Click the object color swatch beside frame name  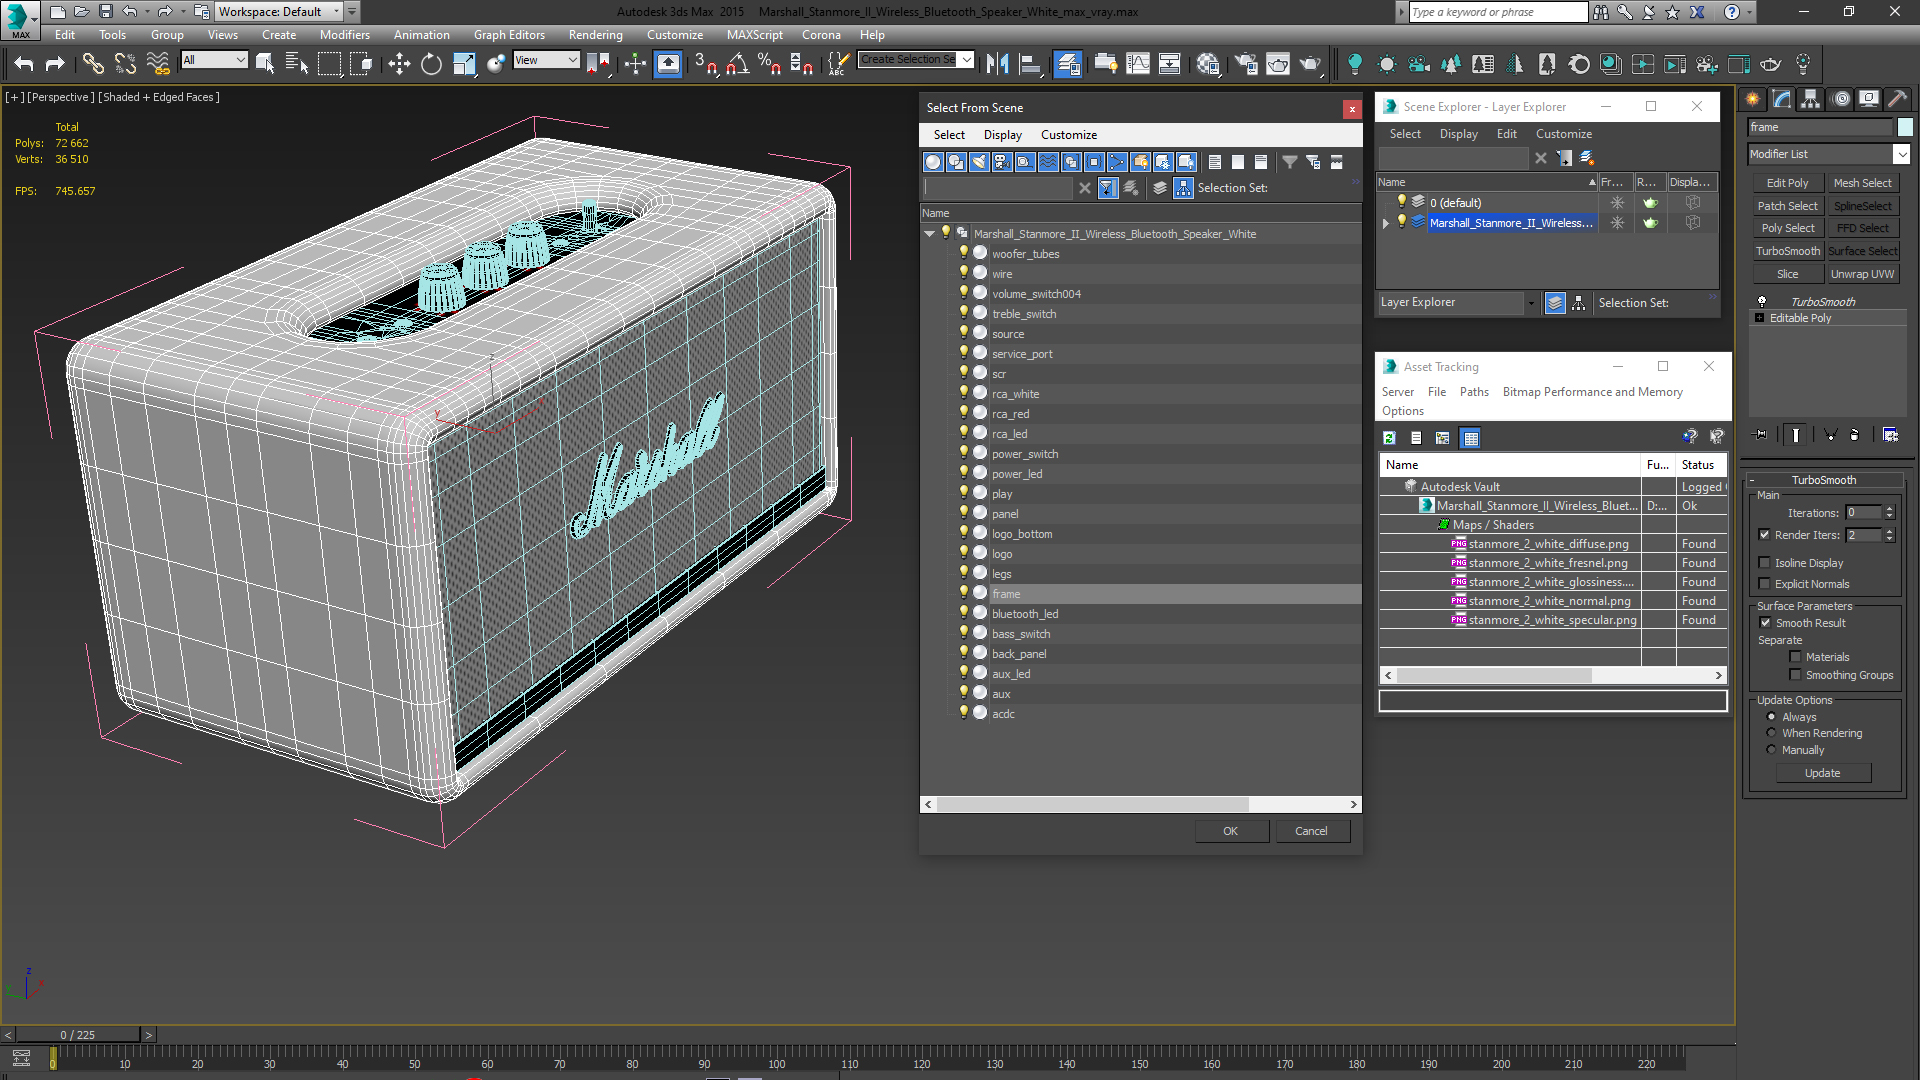1905,127
